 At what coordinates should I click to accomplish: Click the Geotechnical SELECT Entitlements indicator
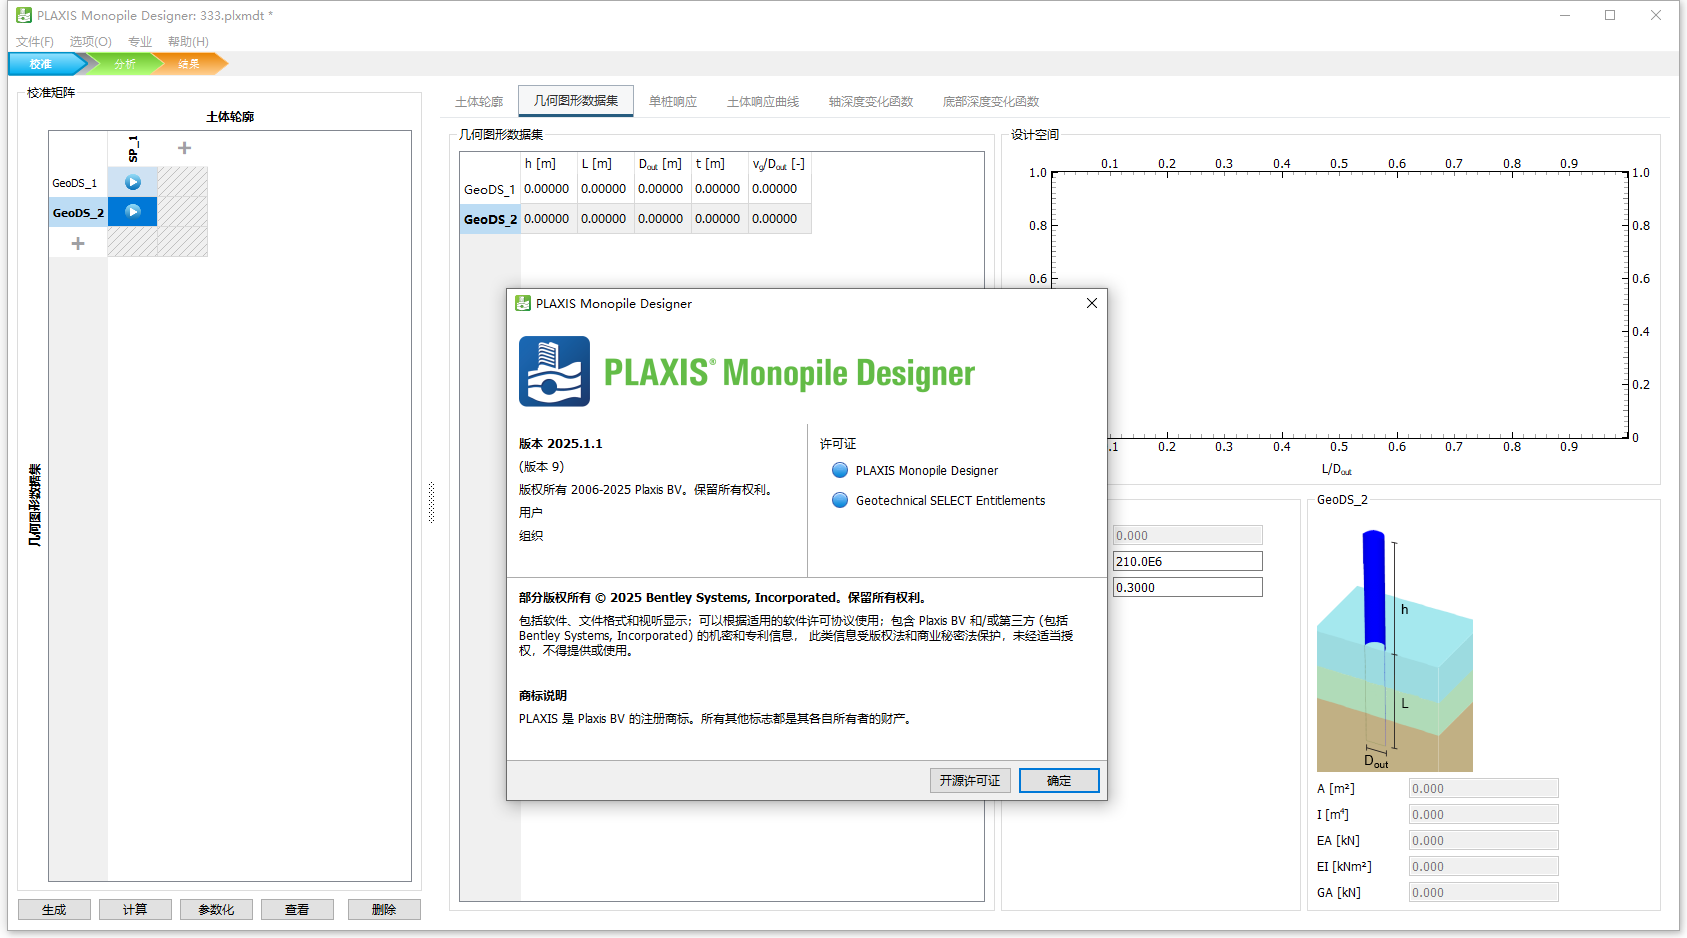click(x=839, y=500)
